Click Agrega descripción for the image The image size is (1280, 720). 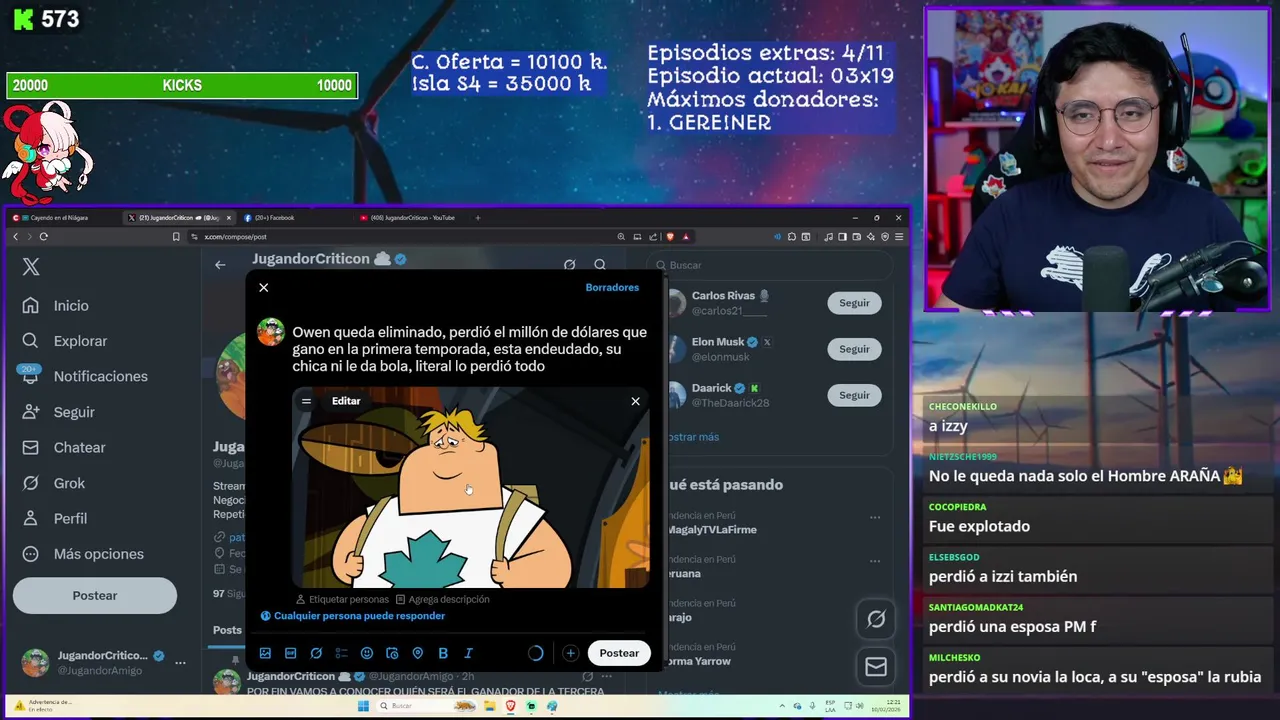point(442,600)
